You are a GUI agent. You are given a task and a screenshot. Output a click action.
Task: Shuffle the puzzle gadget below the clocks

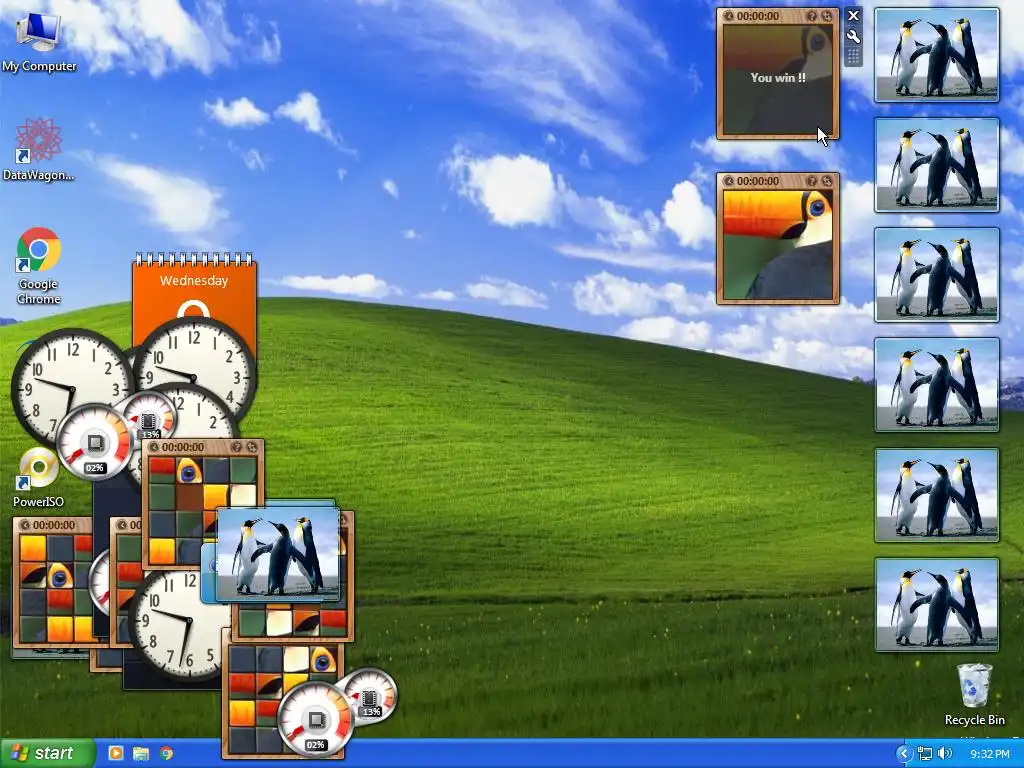click(x=251, y=447)
